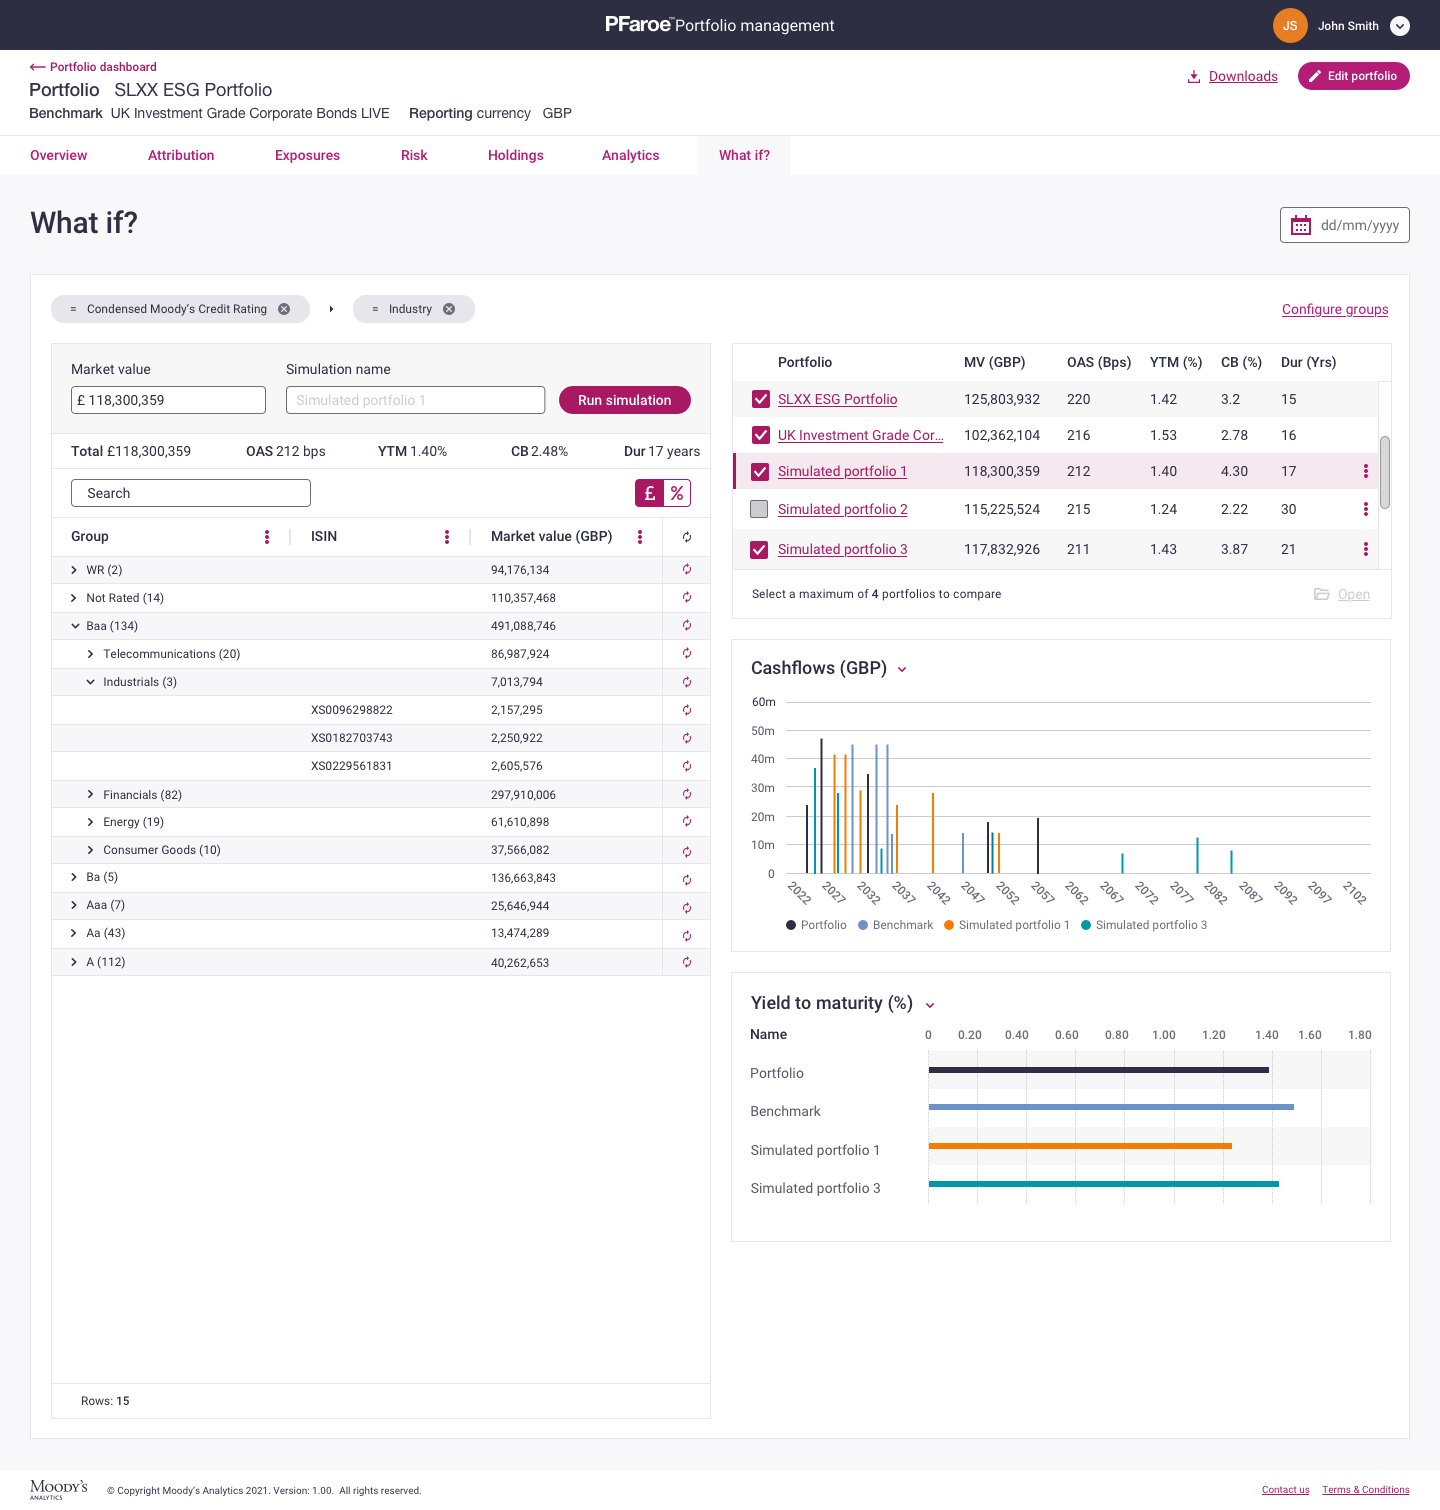Open the ISIN column kebab menu
The height and width of the screenshot is (1510, 1440).
447,536
